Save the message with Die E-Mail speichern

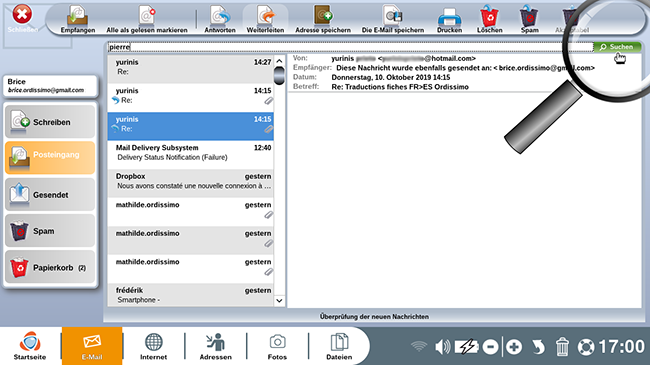point(393,19)
